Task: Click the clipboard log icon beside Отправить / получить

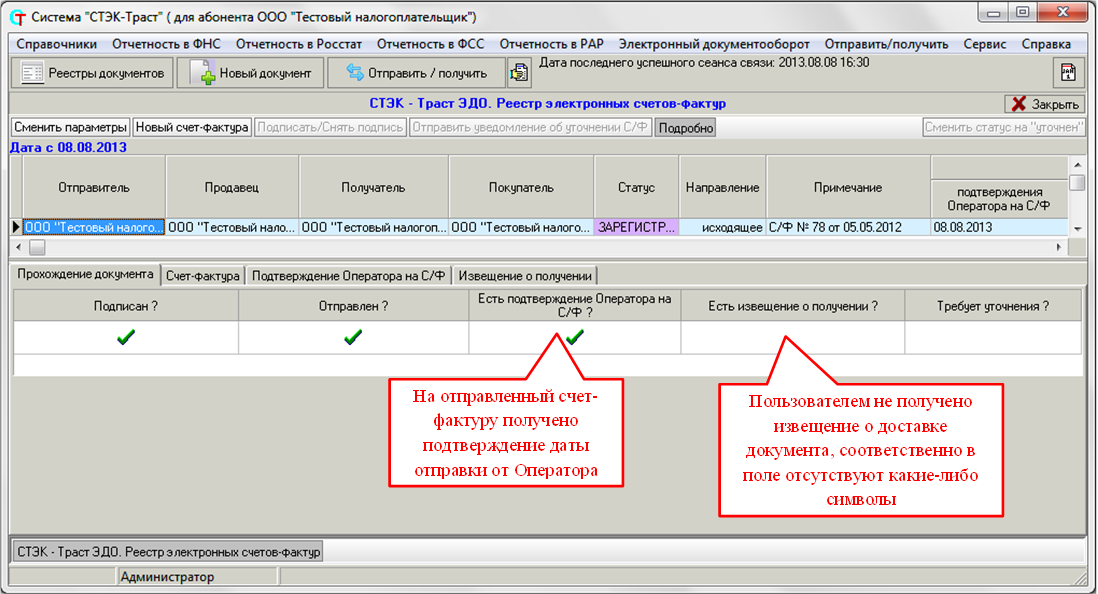Action: (x=519, y=72)
